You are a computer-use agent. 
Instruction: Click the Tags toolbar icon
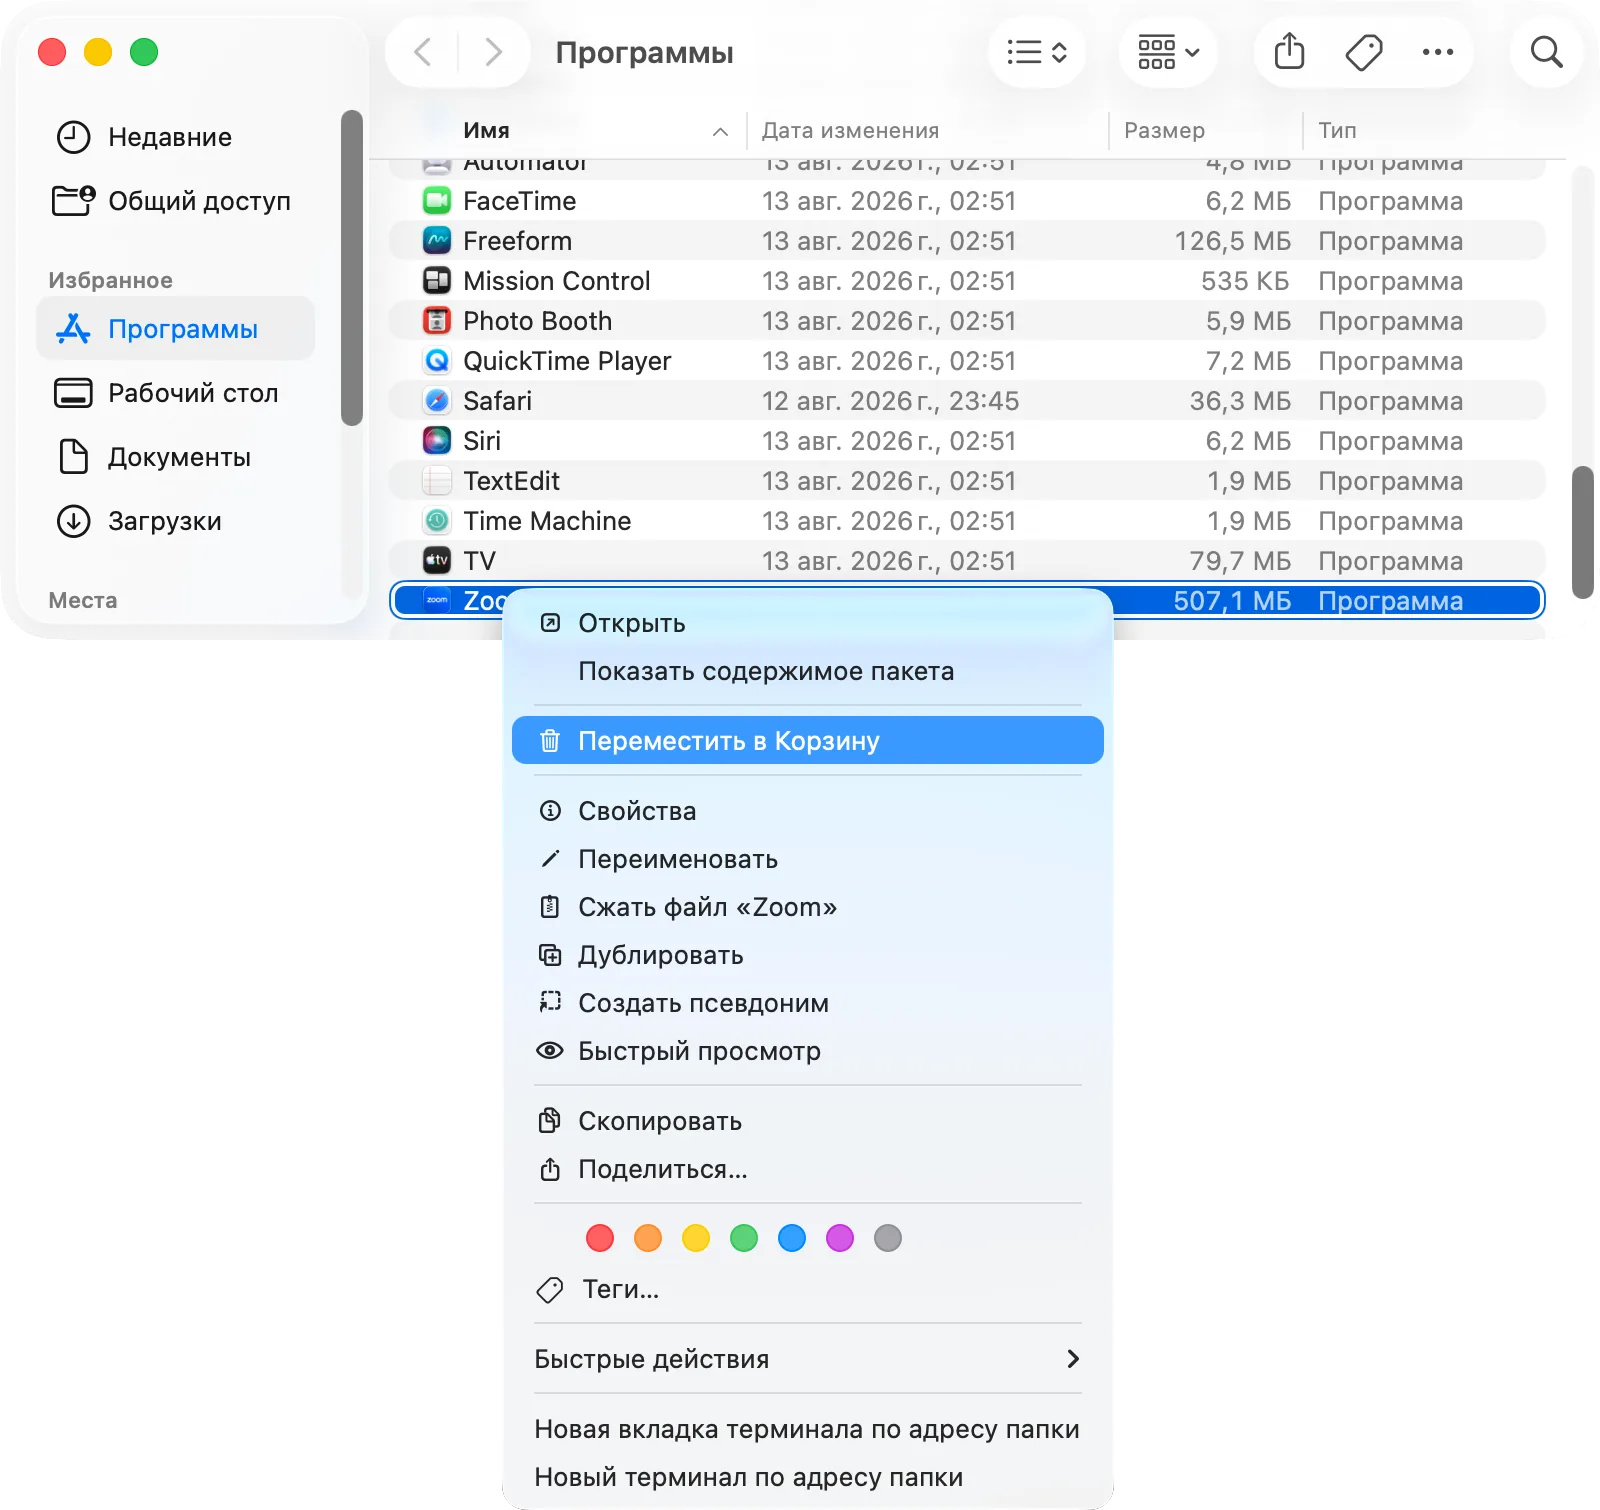1364,52
